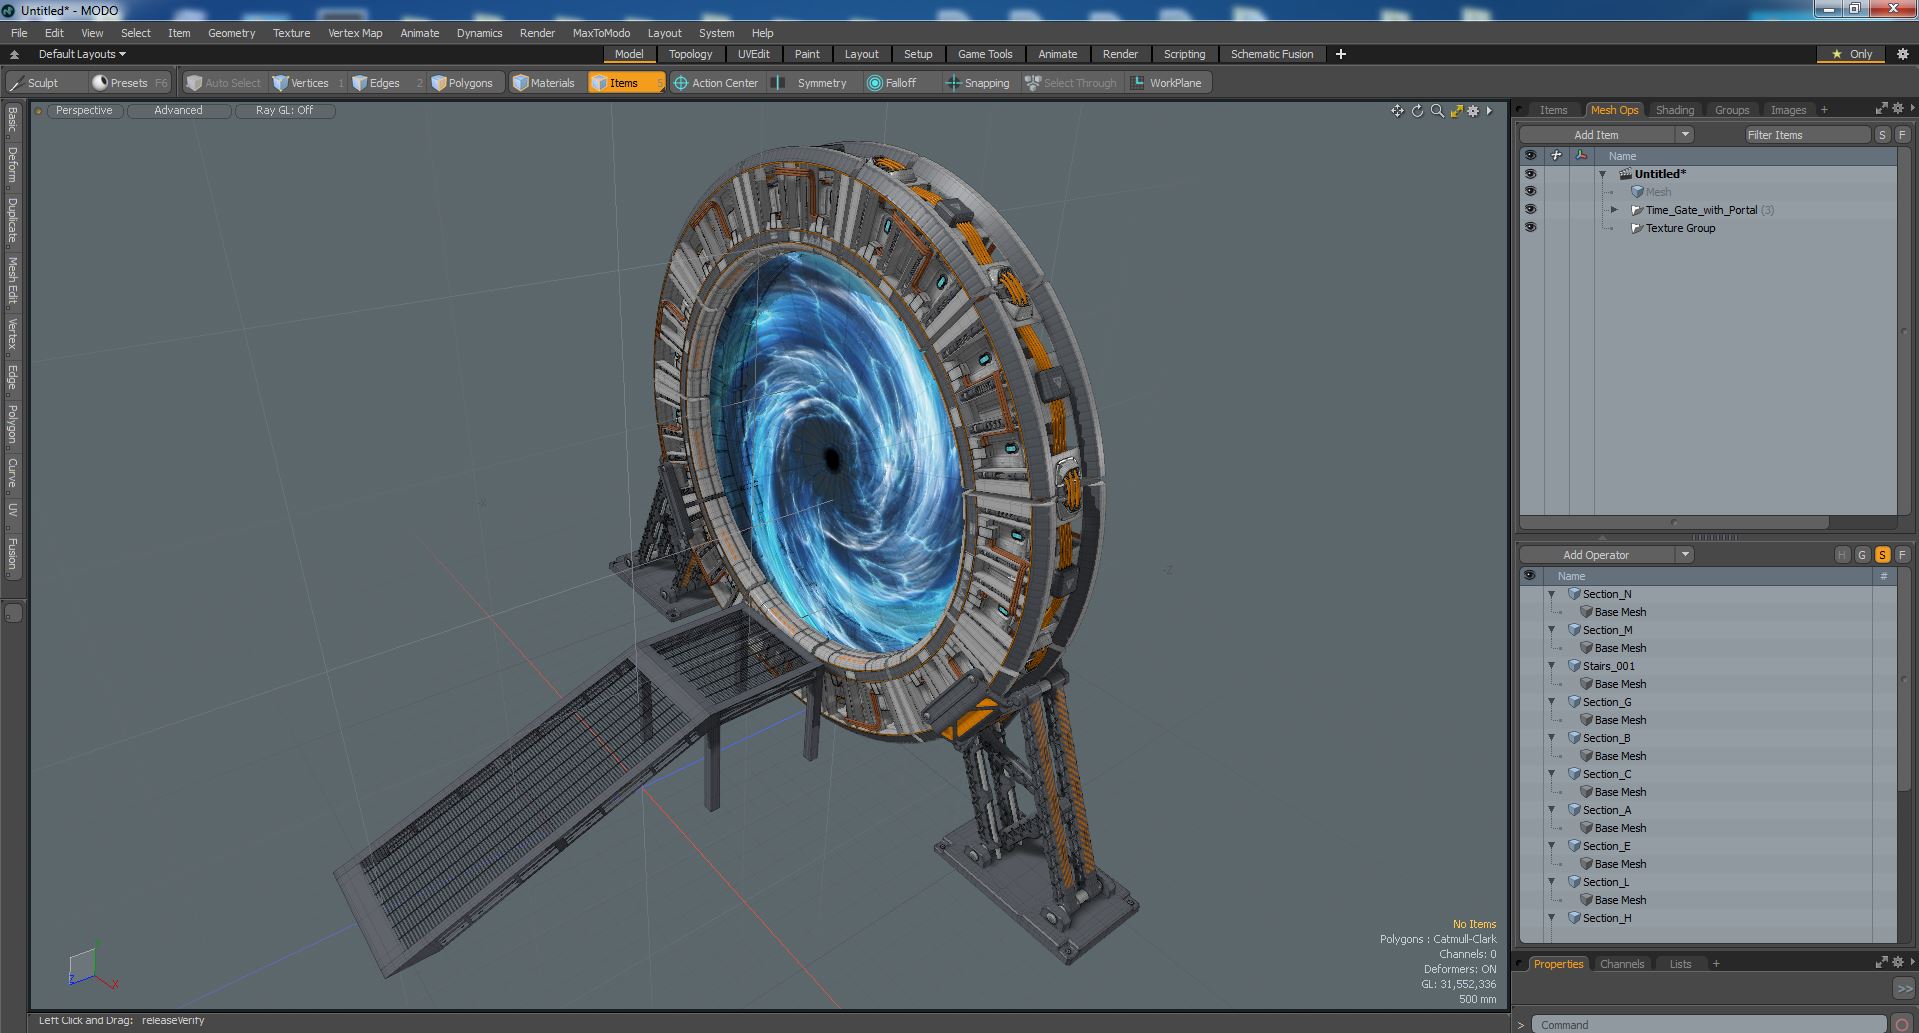Open the Add Item dropdown arrow
Image resolution: width=1919 pixels, height=1033 pixels.
[x=1685, y=135]
